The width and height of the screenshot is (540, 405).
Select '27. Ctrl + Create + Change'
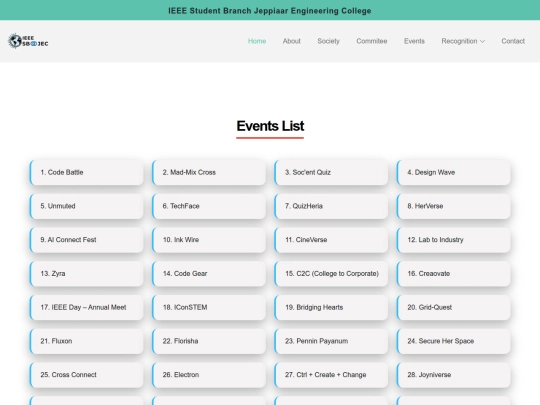tap(331, 375)
